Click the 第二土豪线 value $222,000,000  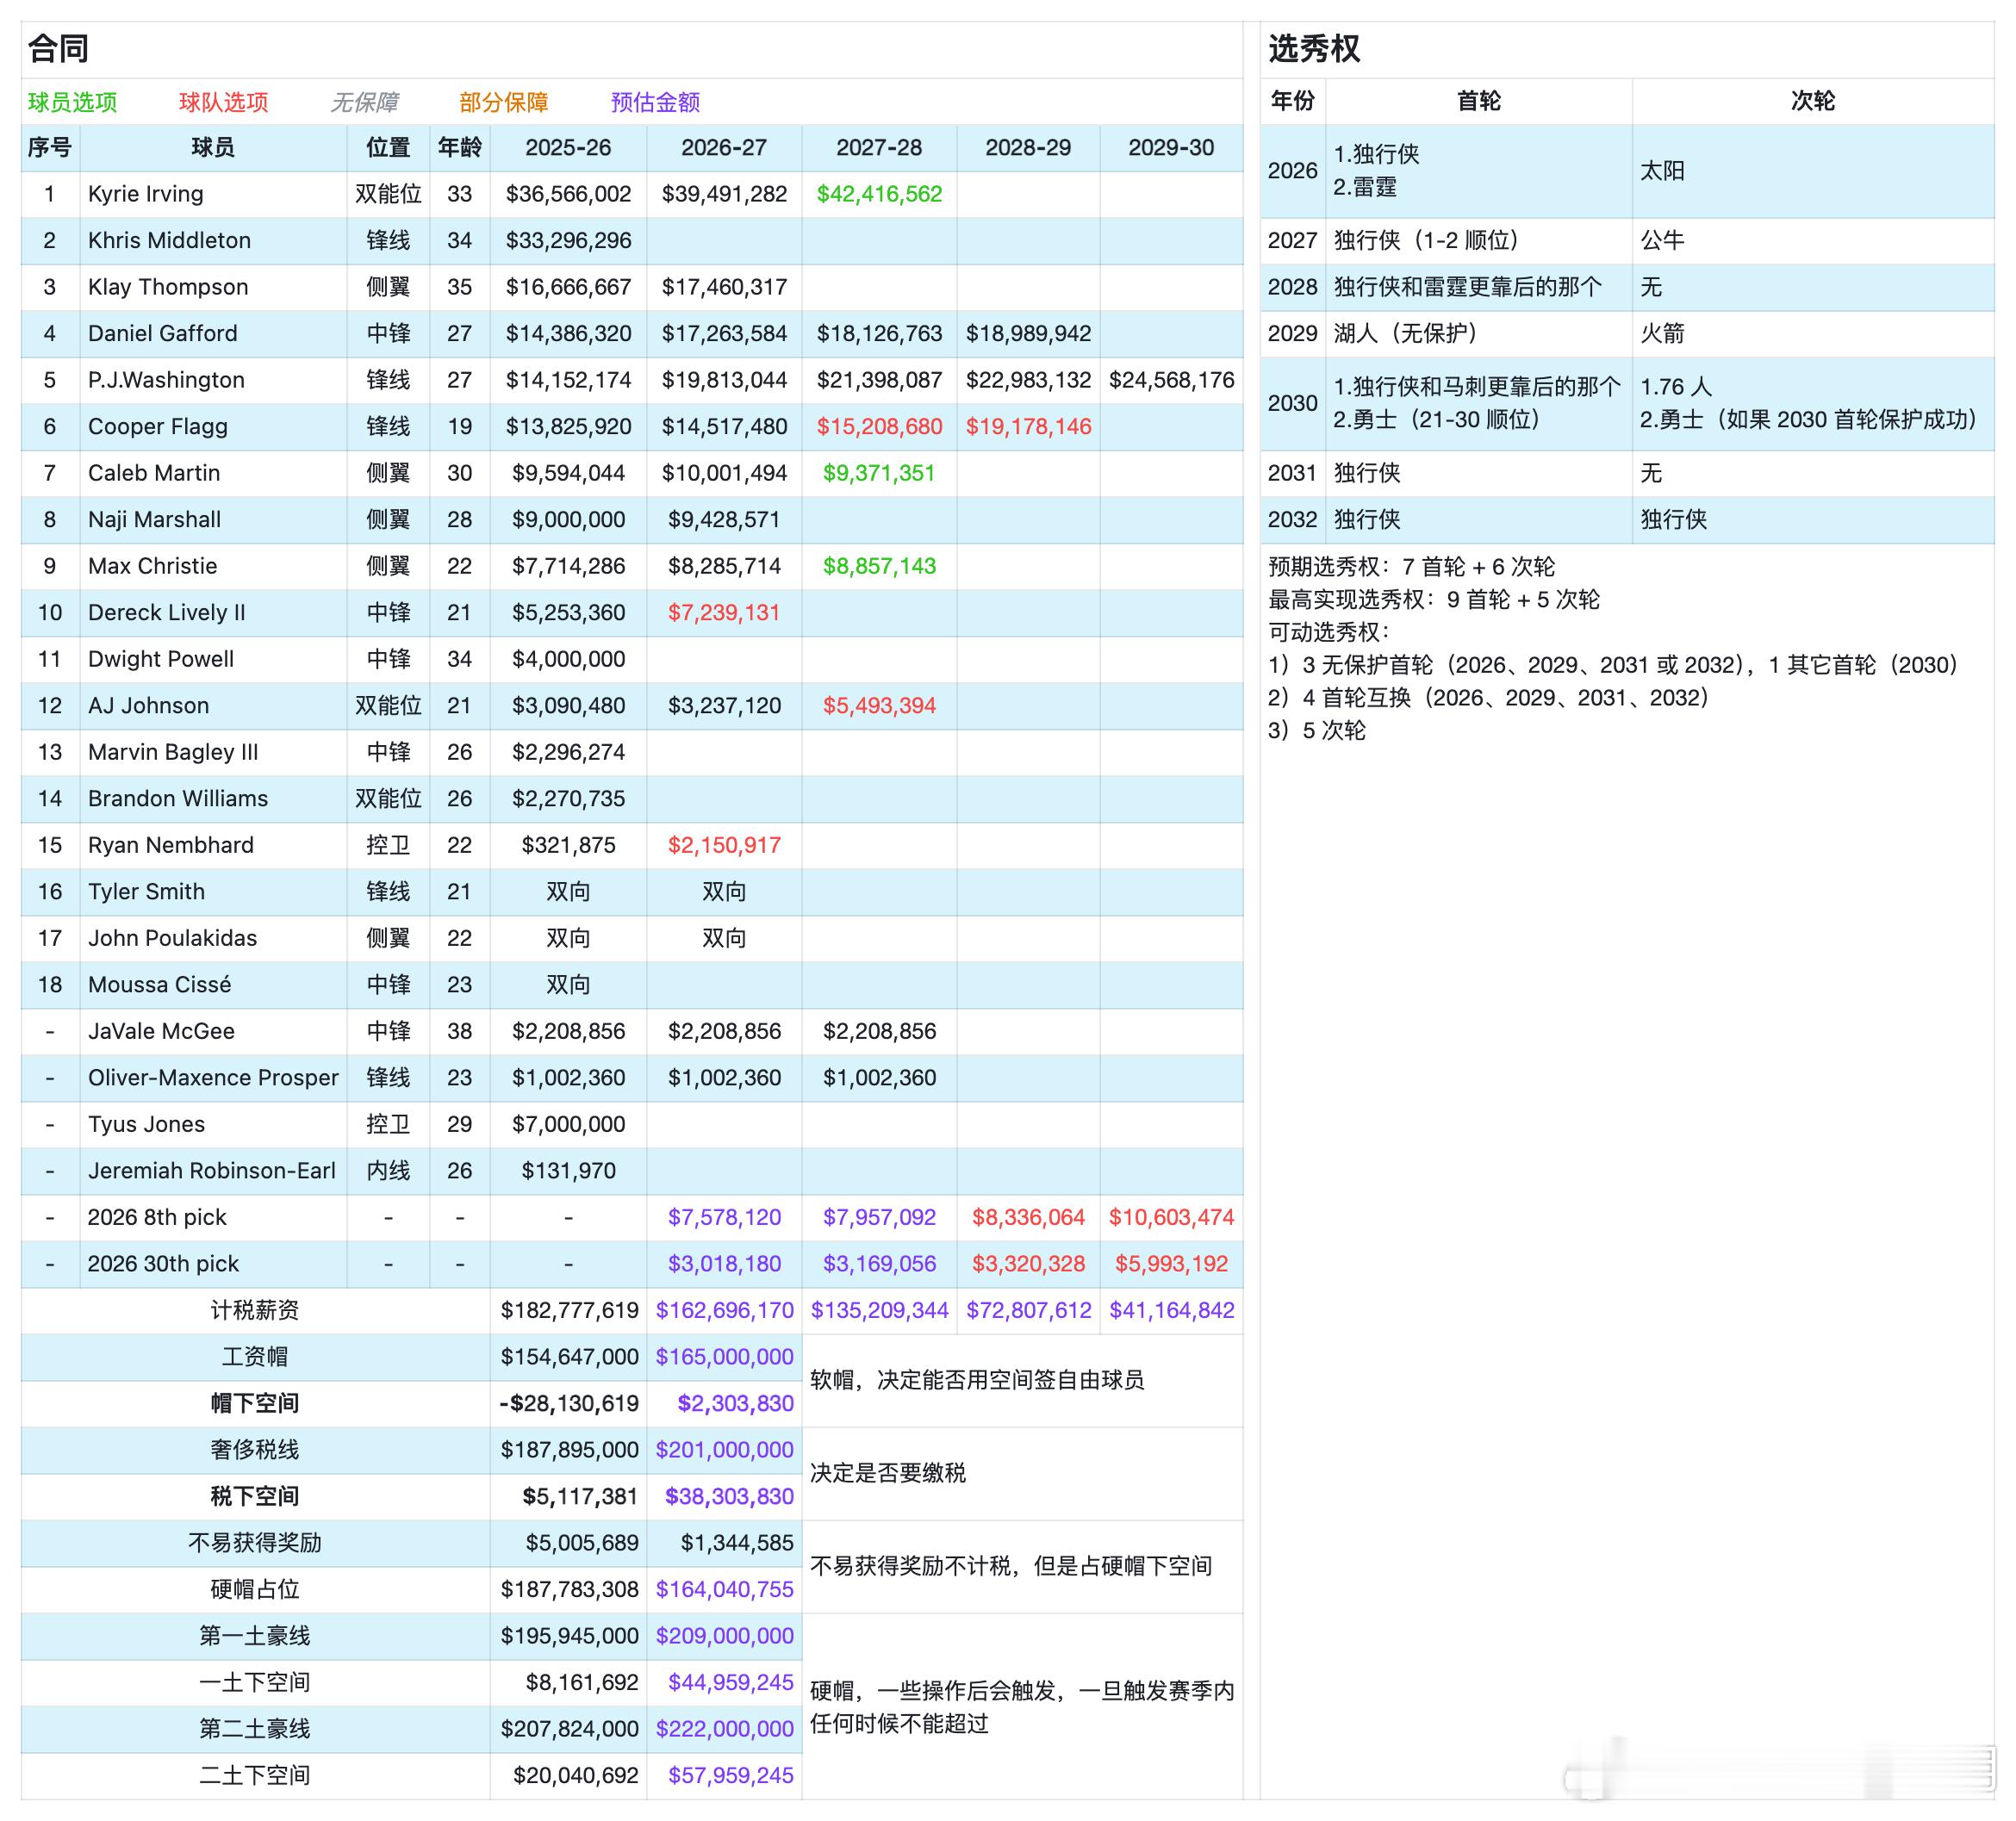pyautogui.click(x=724, y=1729)
